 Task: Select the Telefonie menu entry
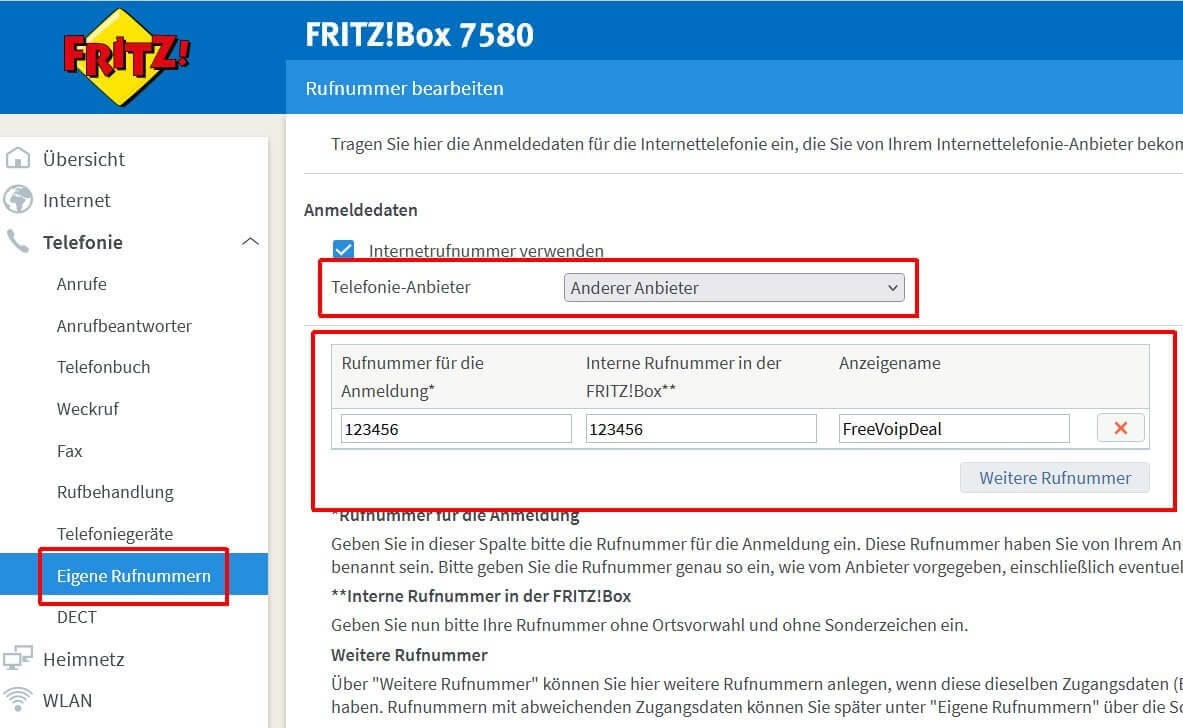(x=82, y=242)
